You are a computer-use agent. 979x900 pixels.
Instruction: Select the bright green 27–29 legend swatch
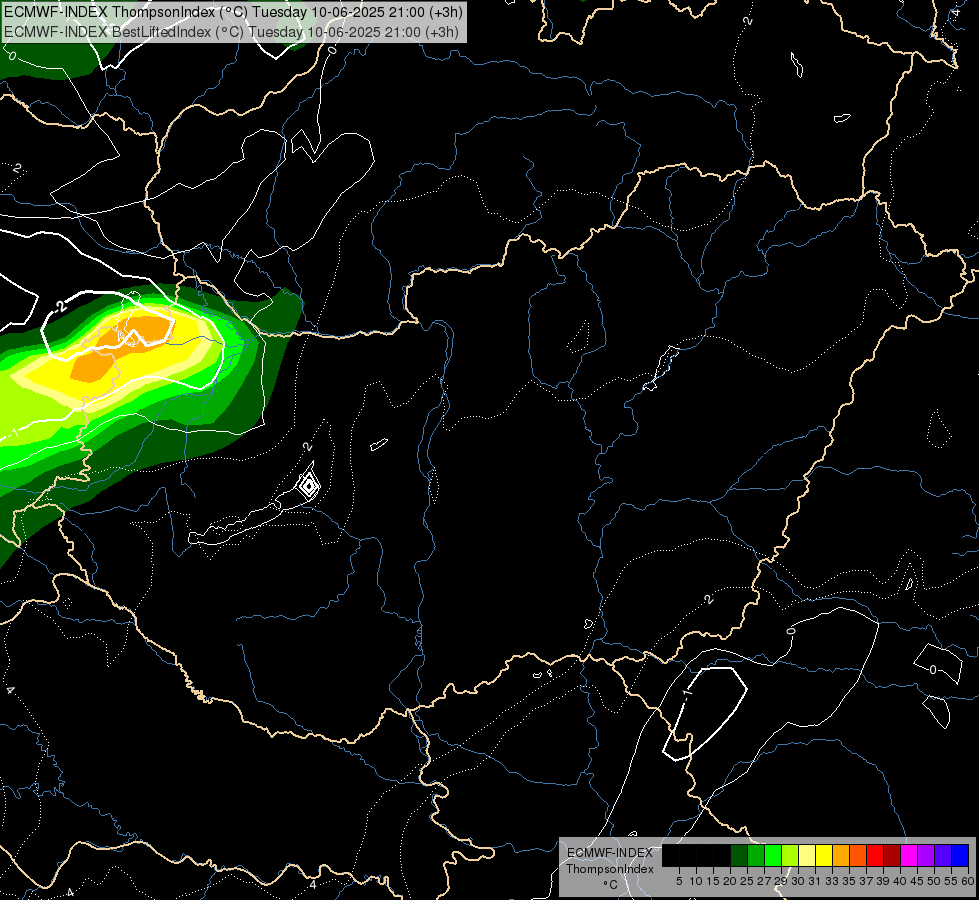tap(773, 855)
